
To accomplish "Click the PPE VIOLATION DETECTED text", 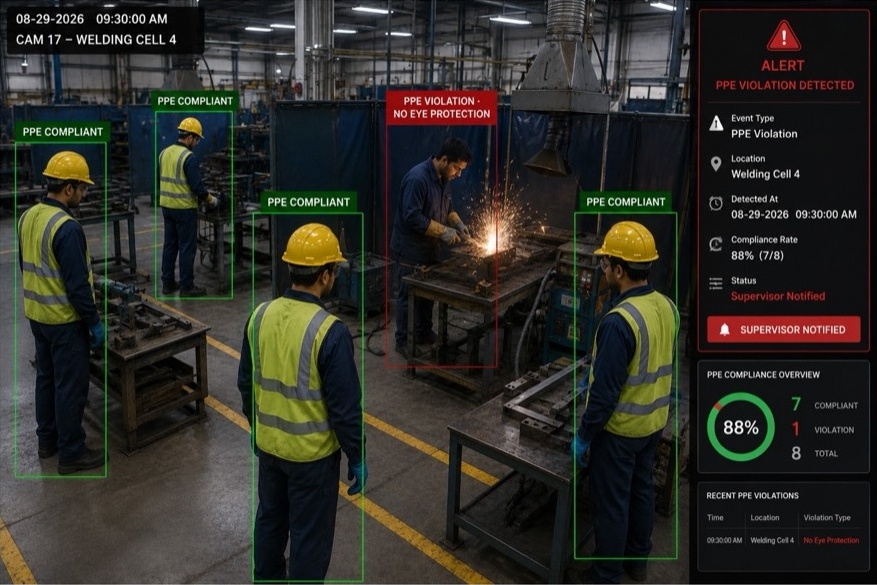I will pyautogui.click(x=785, y=85).
